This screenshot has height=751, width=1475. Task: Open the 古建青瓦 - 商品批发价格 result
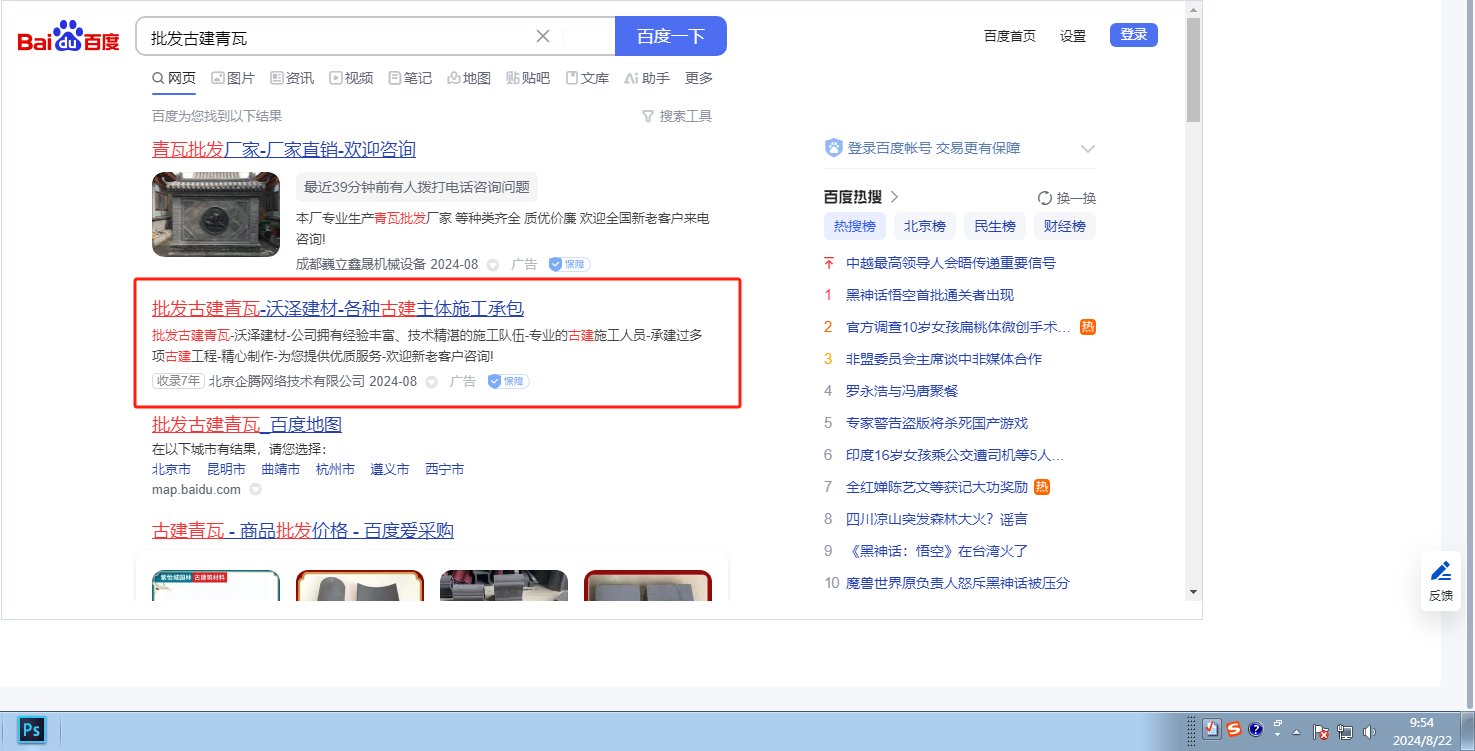pos(303,530)
